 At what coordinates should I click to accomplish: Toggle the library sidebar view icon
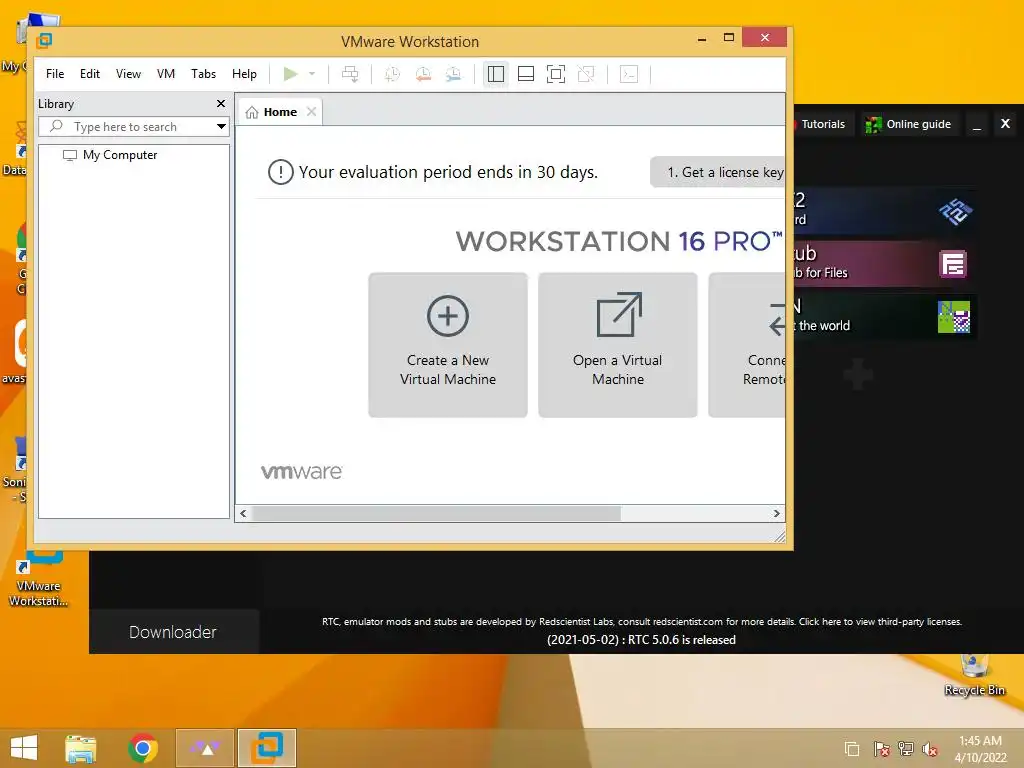tap(496, 74)
